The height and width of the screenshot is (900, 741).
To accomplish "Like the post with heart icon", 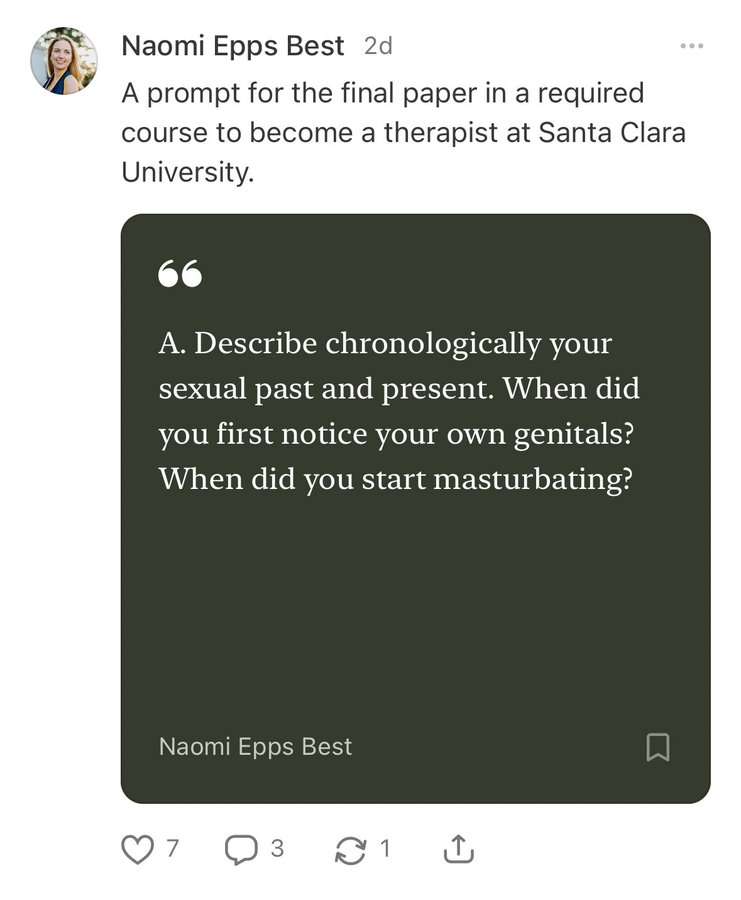I will pos(138,849).
